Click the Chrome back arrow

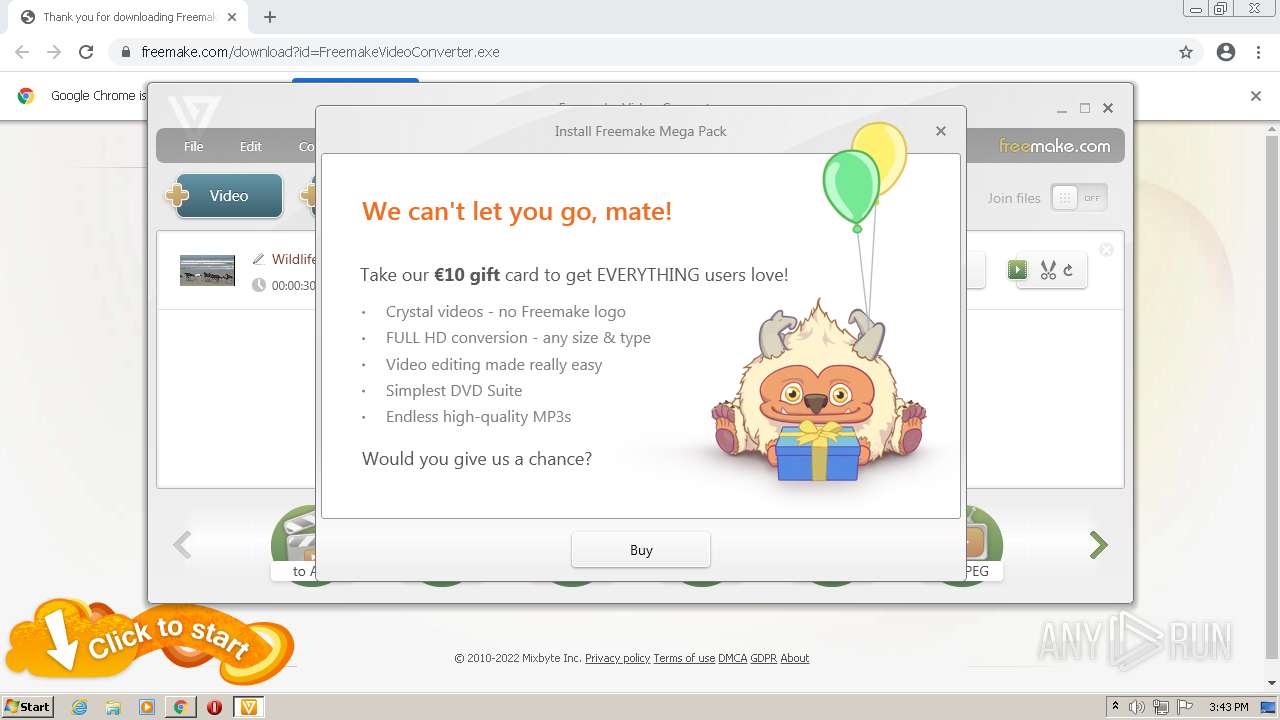tap(22, 52)
